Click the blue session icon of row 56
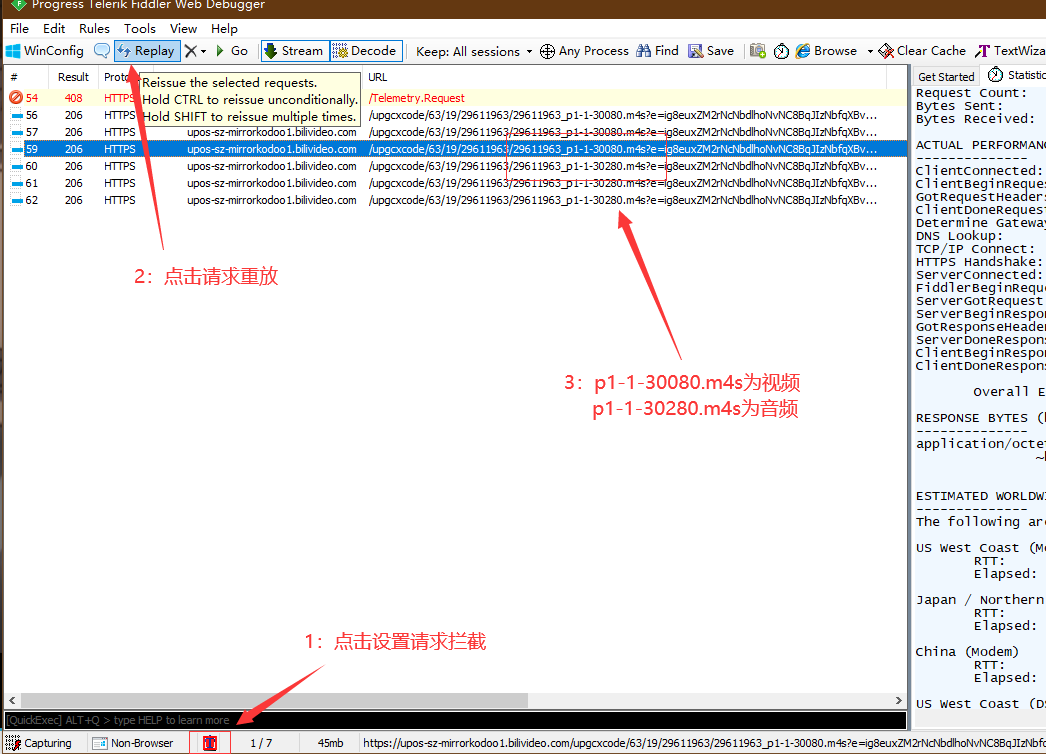Viewport: 1046px width, 754px height. click(x=17, y=115)
